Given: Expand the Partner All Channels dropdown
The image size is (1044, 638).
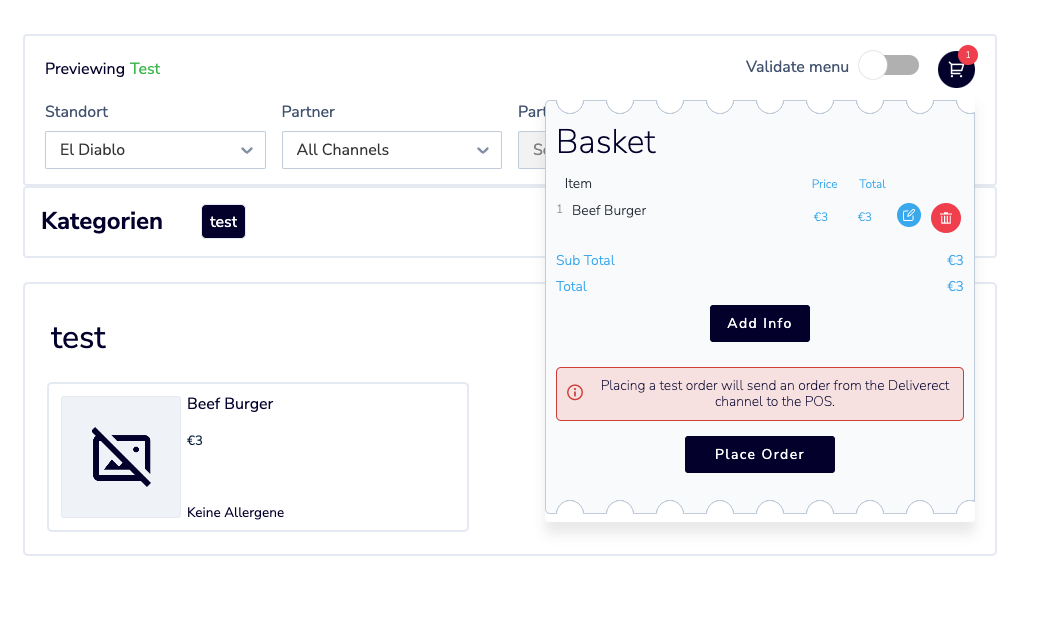Looking at the screenshot, I should 392,150.
